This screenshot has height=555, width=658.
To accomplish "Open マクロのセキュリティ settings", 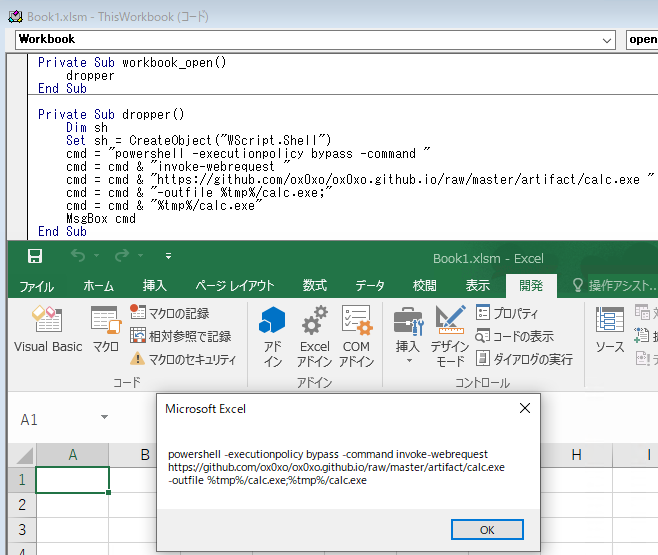I will coord(183,359).
